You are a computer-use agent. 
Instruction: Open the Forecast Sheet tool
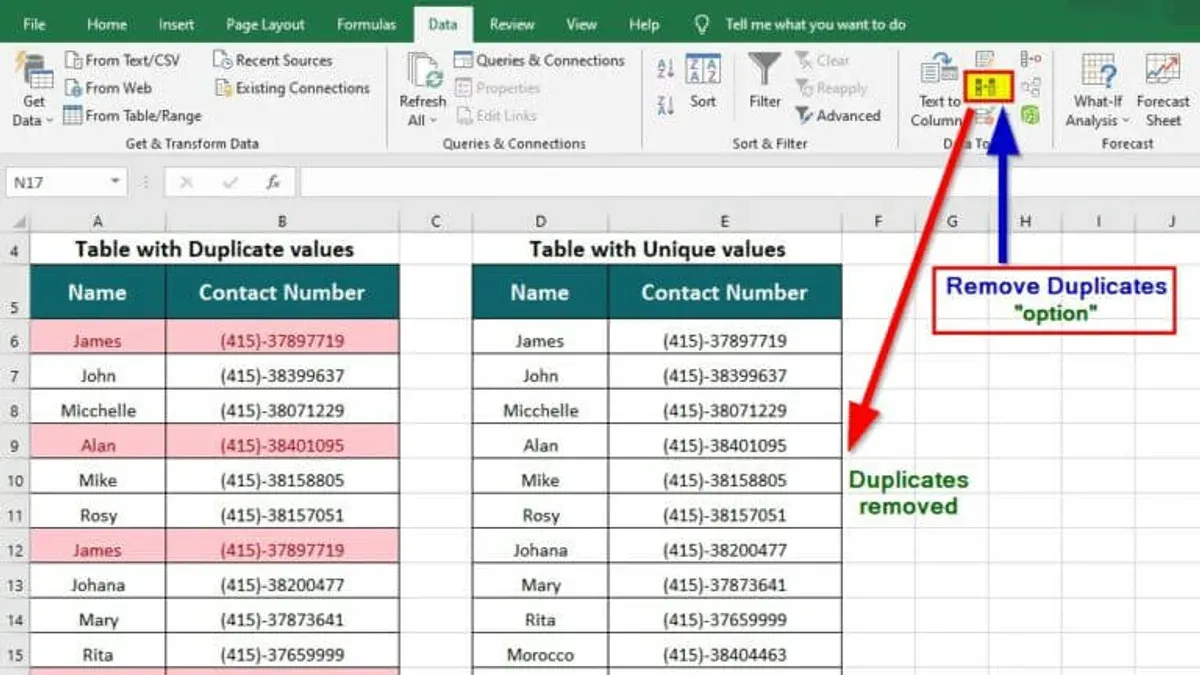pyautogui.click(x=1163, y=90)
